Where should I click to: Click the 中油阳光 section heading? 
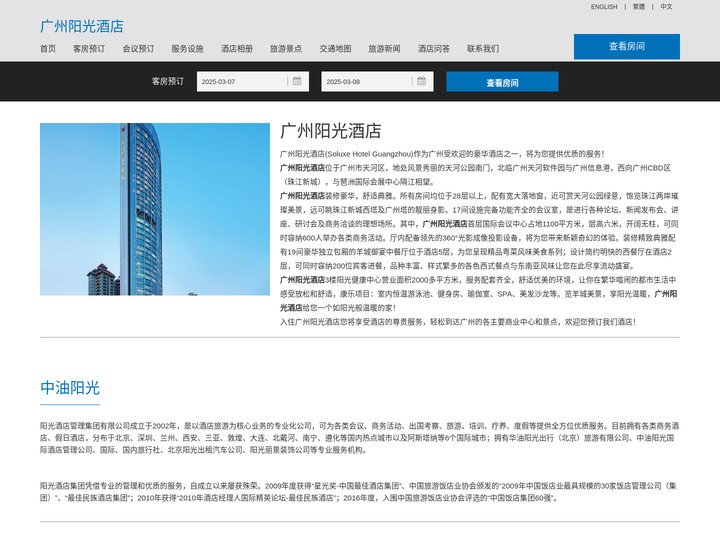pyautogui.click(x=70, y=388)
